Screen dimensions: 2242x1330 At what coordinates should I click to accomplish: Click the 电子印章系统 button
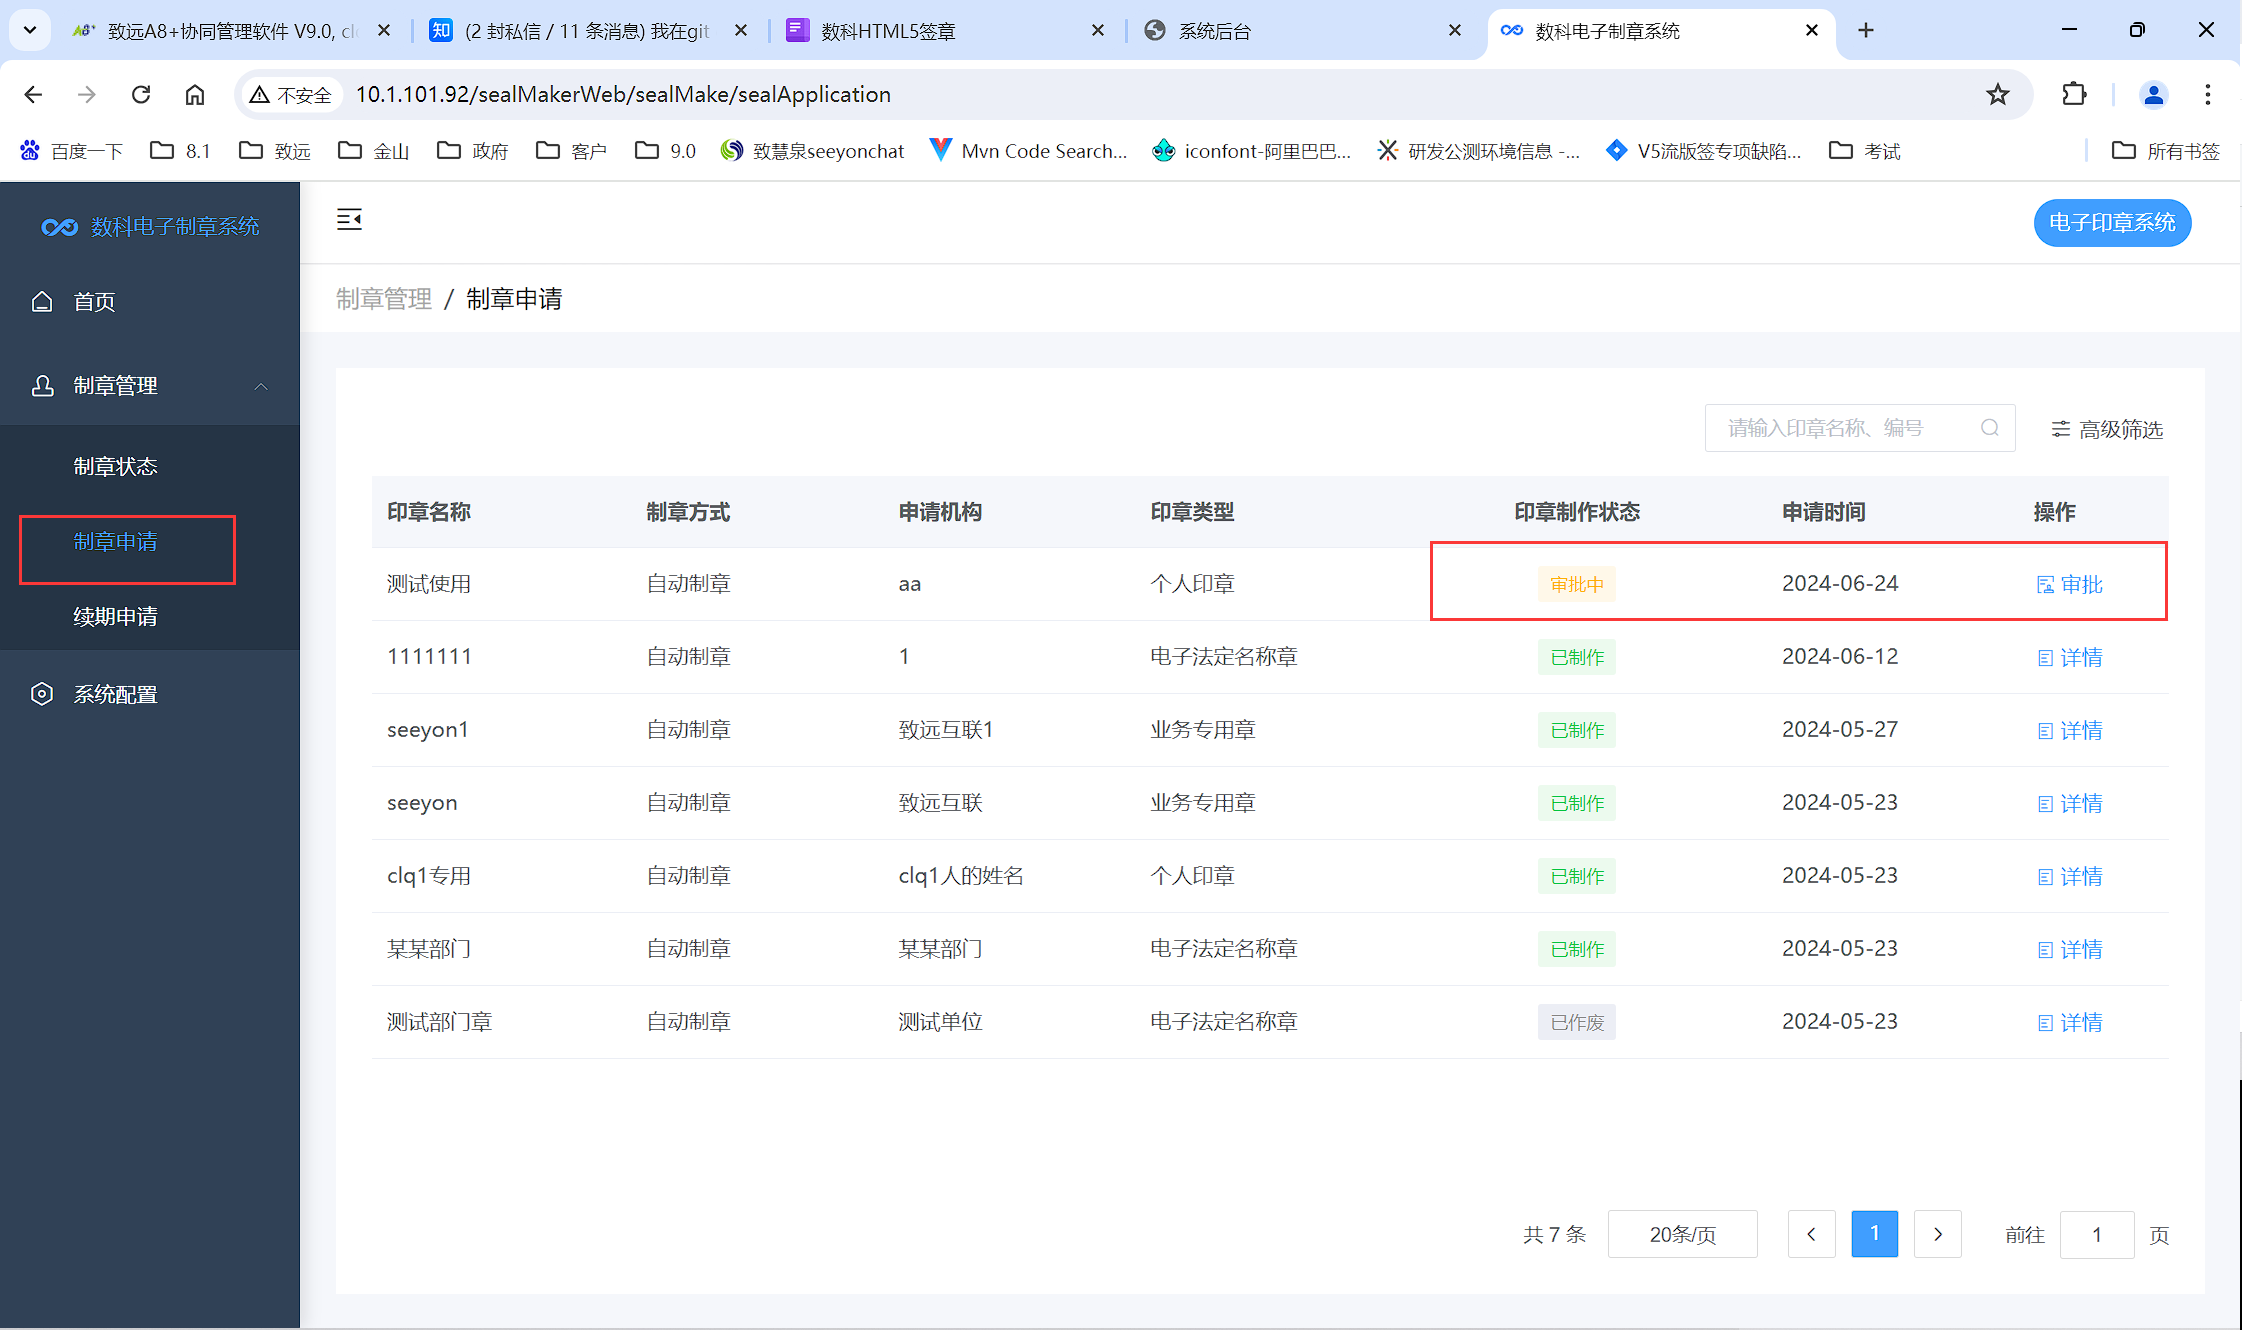[x=2111, y=222]
